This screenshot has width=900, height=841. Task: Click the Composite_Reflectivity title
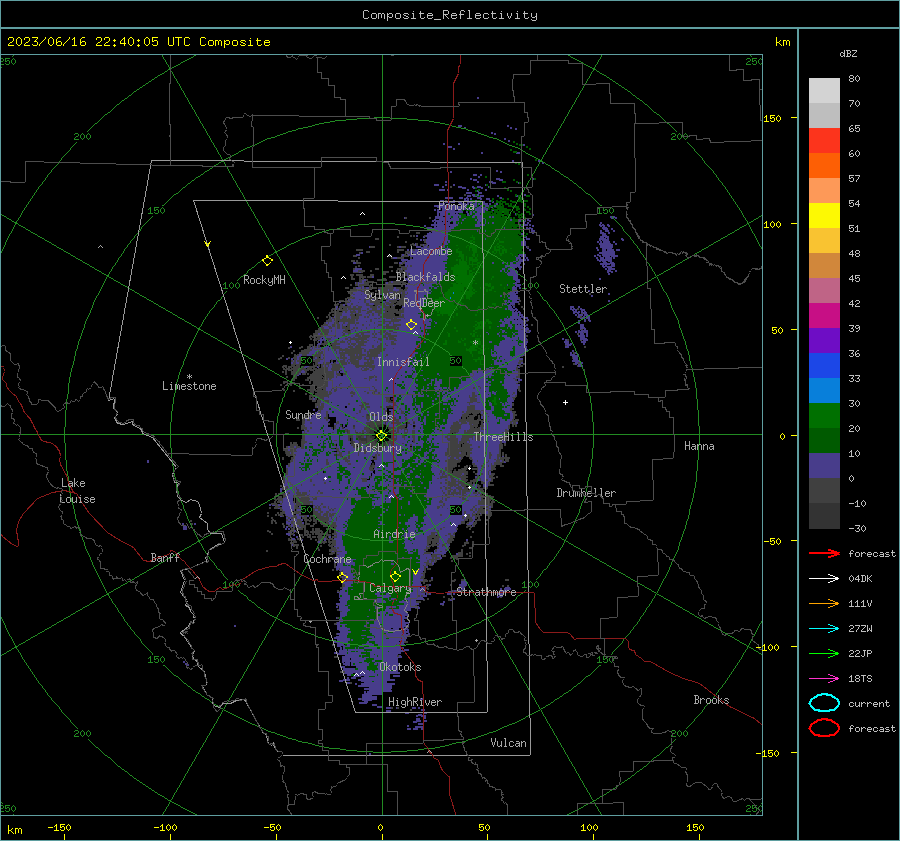450,15
